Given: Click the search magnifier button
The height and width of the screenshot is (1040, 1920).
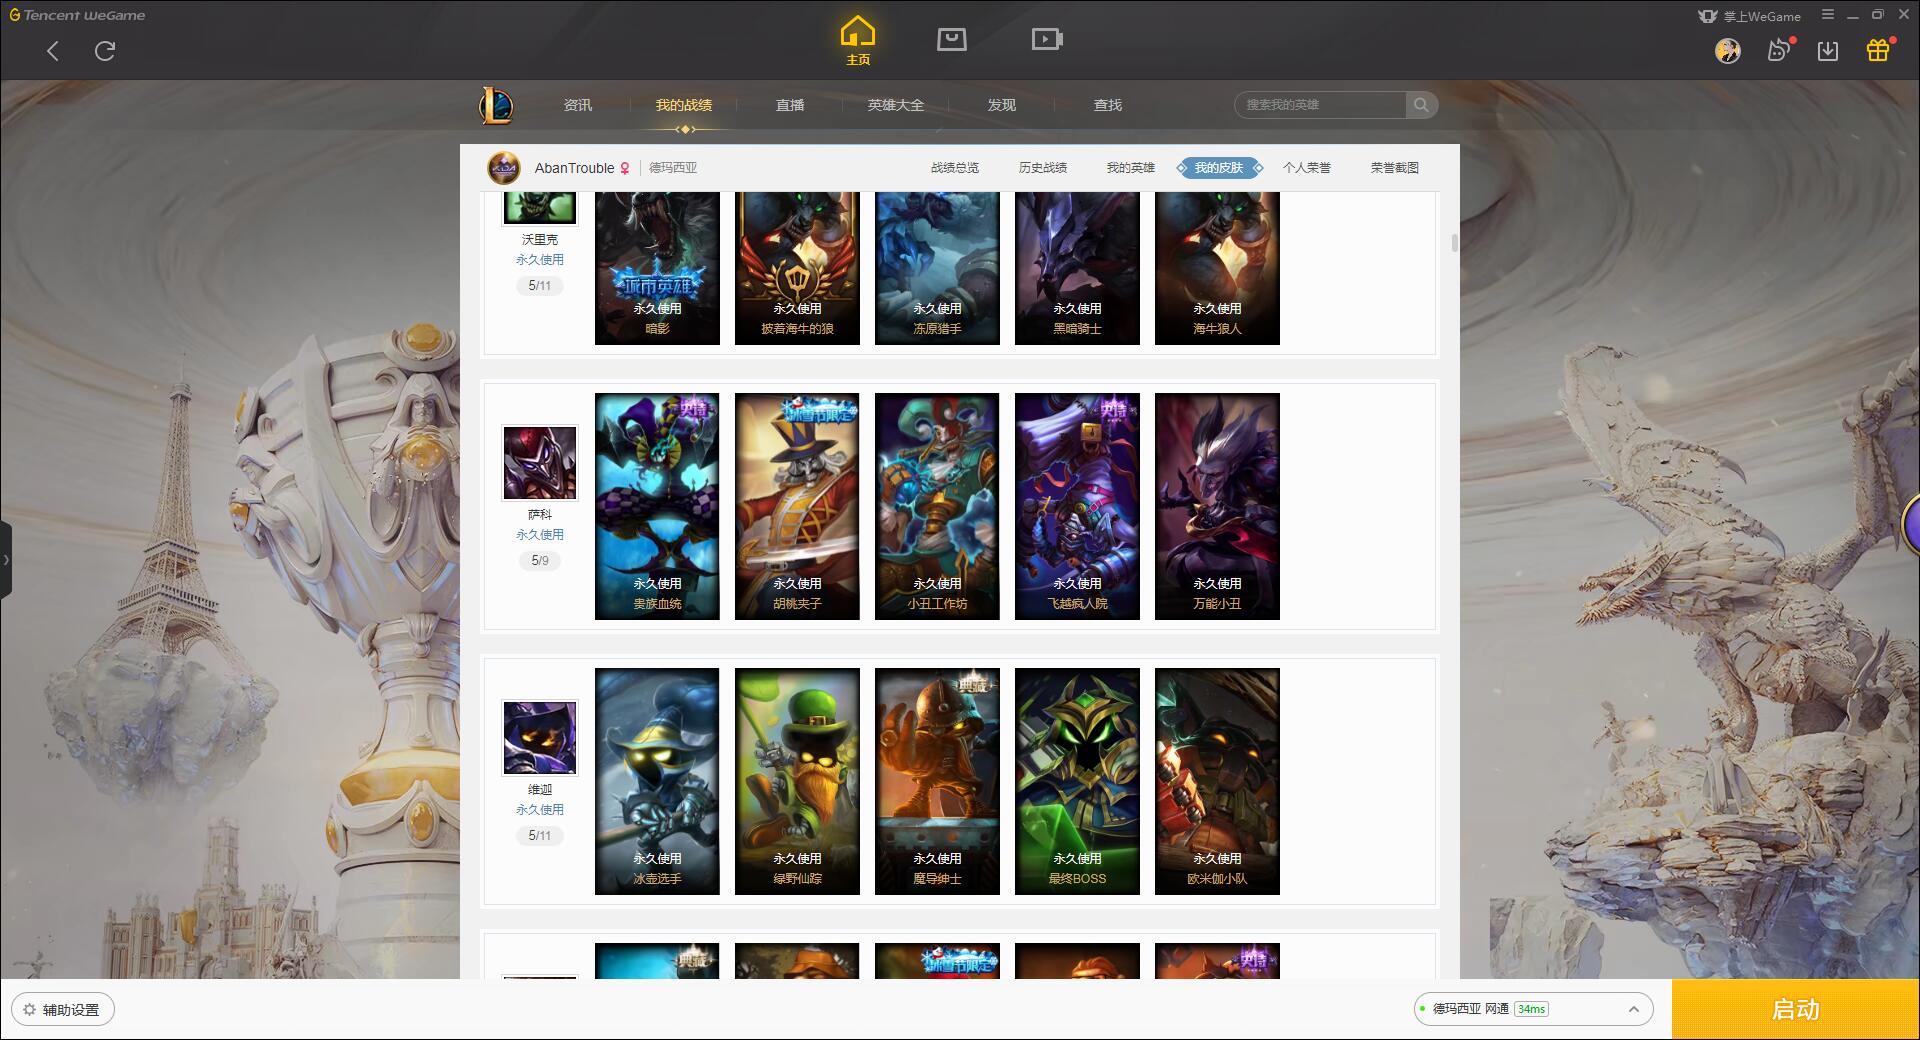Looking at the screenshot, I should 1421,105.
